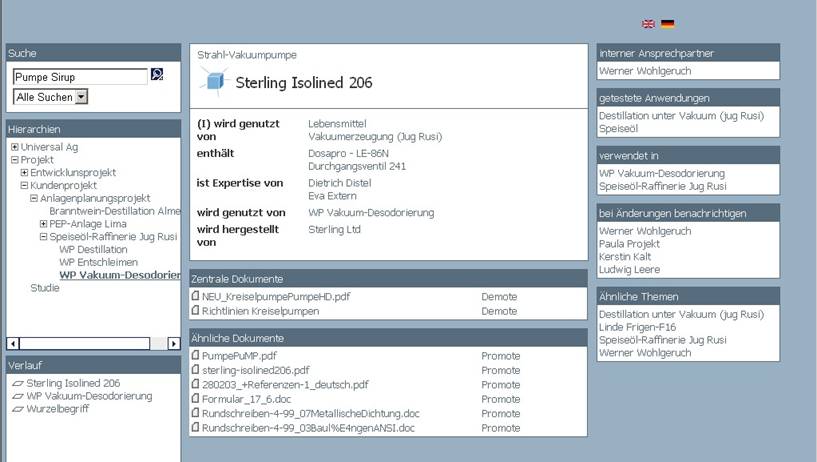Open Sterling Ltd manufacturer link

click(334, 229)
